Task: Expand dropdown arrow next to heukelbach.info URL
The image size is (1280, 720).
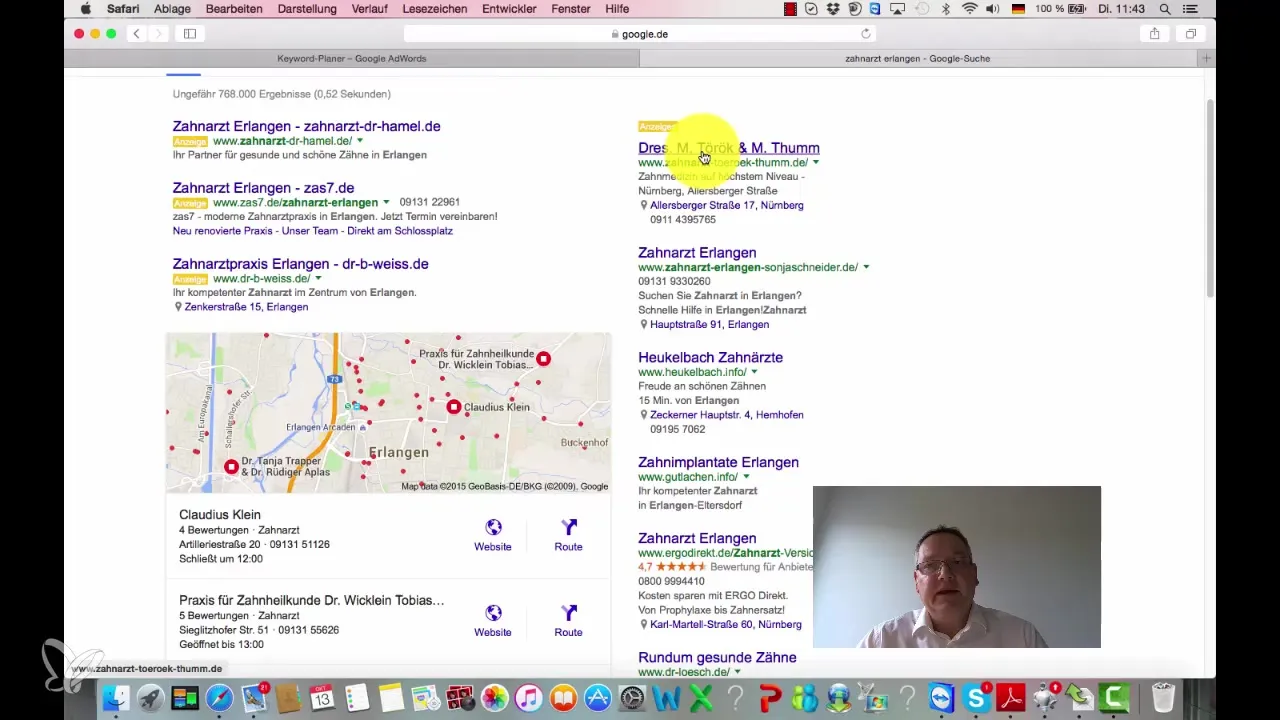Action: (x=754, y=372)
